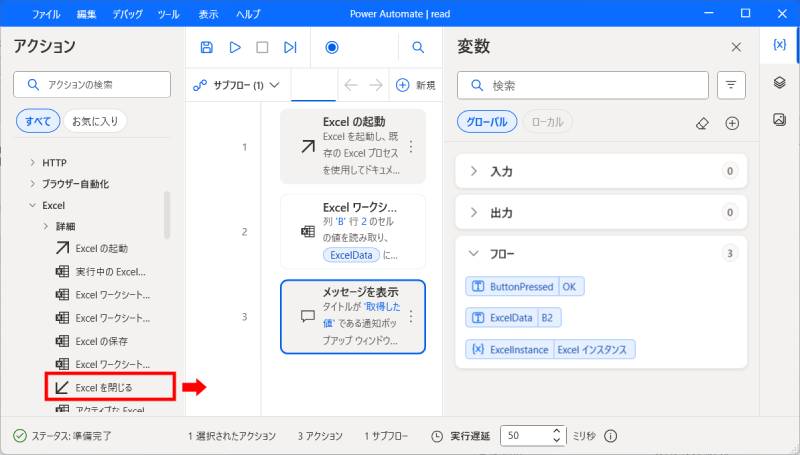This screenshot has height=455, width=800.
Task: Select the 実行中の Excel... action
Action: click(101, 272)
